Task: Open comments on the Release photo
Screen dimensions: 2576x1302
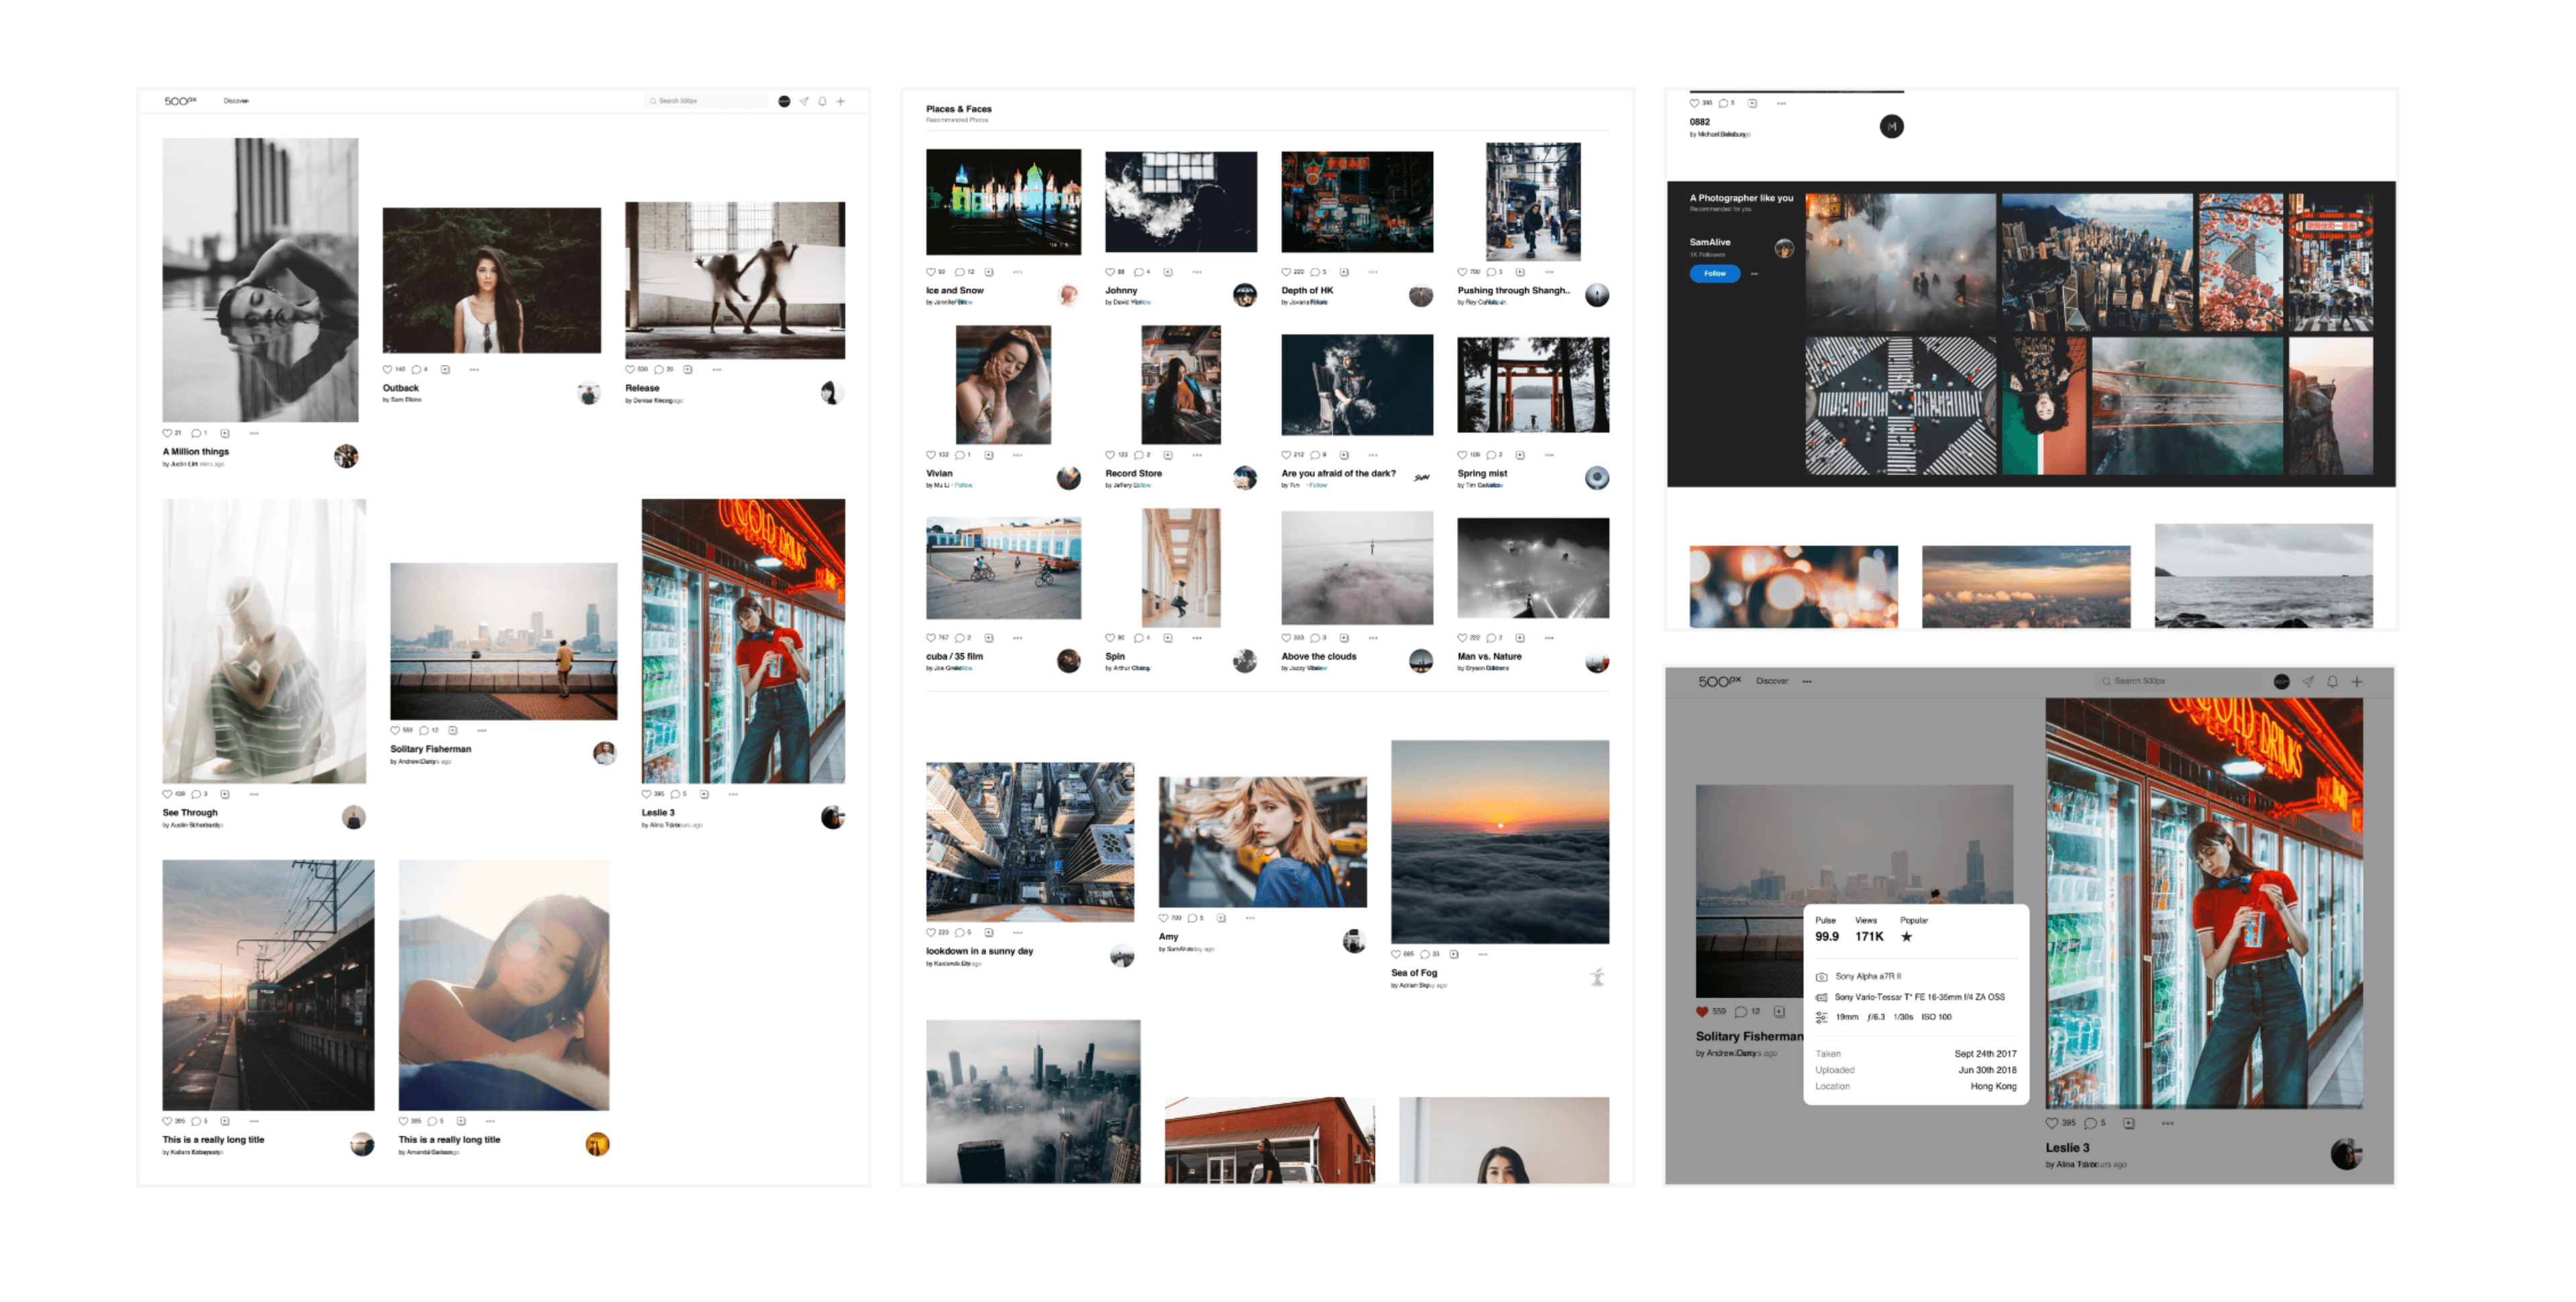Action: coord(658,369)
